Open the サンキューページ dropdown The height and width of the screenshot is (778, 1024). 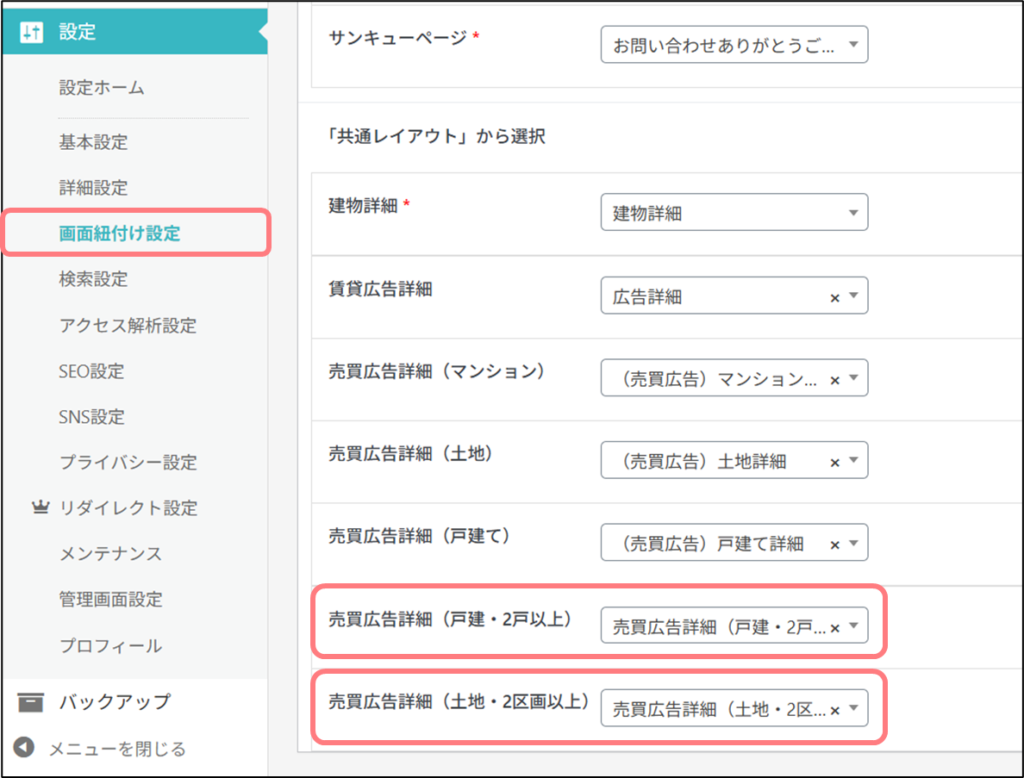tap(734, 45)
